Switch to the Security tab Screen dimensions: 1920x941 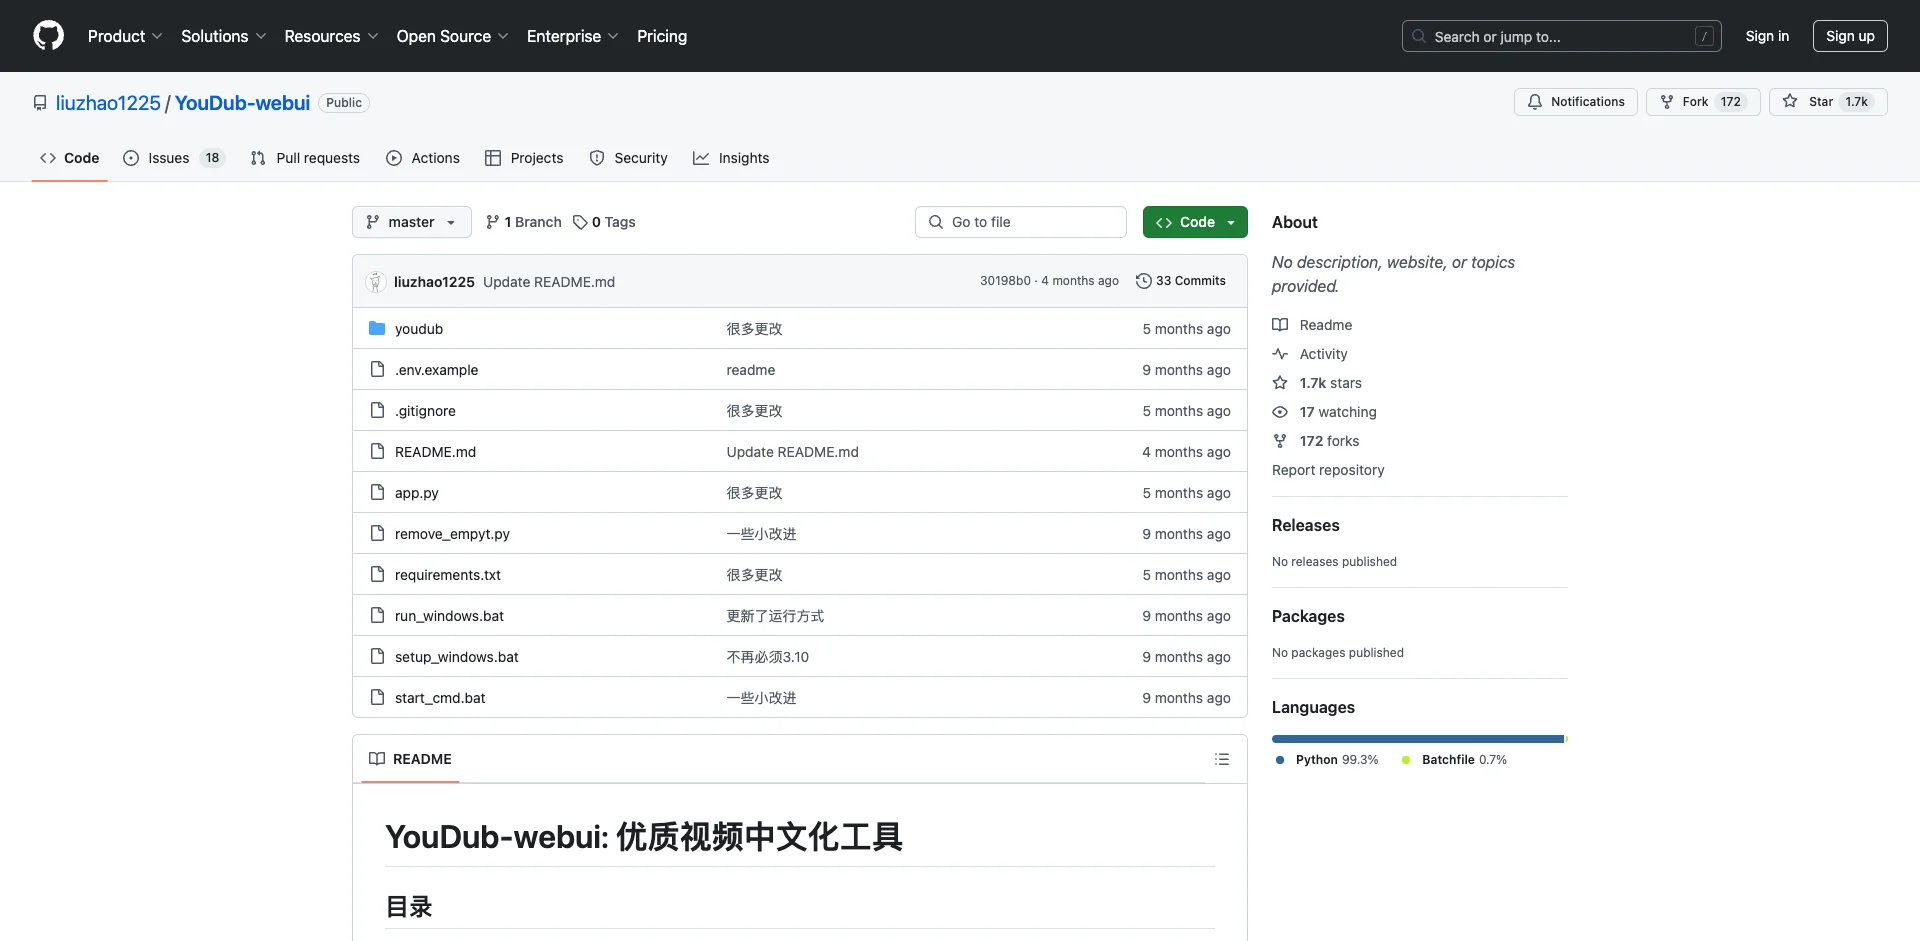coord(628,158)
